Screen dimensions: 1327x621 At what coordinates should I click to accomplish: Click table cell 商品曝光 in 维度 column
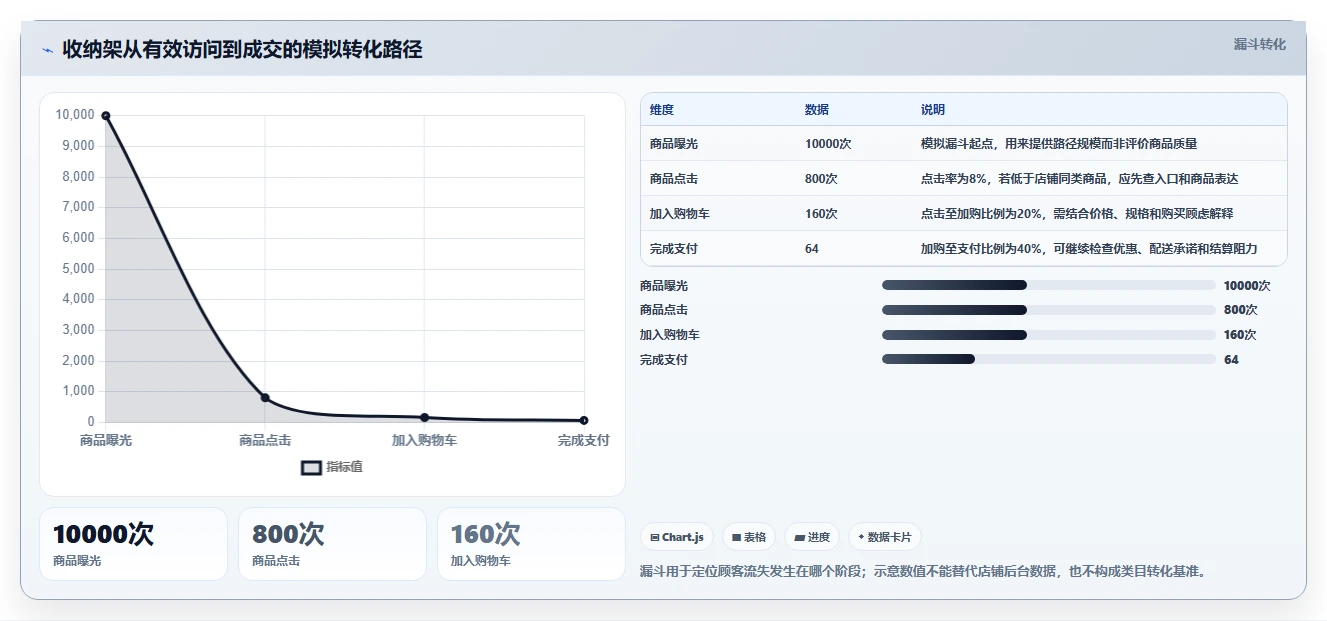coord(674,144)
